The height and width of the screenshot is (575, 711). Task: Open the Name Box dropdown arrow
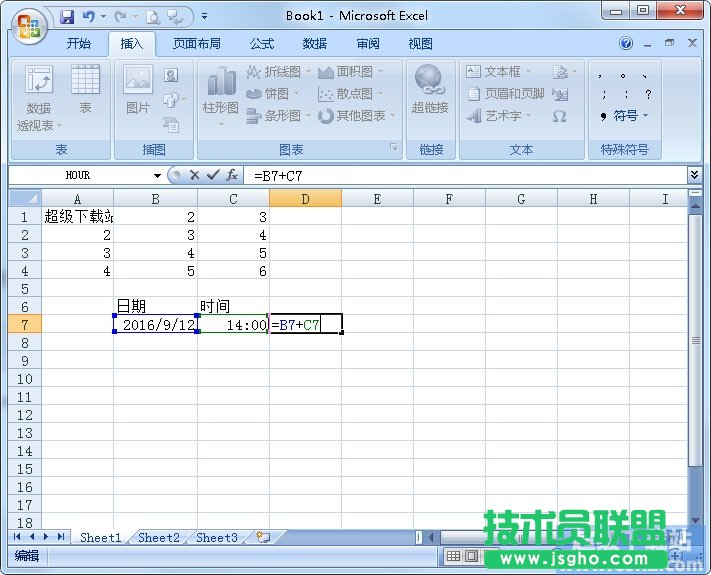pos(157,175)
